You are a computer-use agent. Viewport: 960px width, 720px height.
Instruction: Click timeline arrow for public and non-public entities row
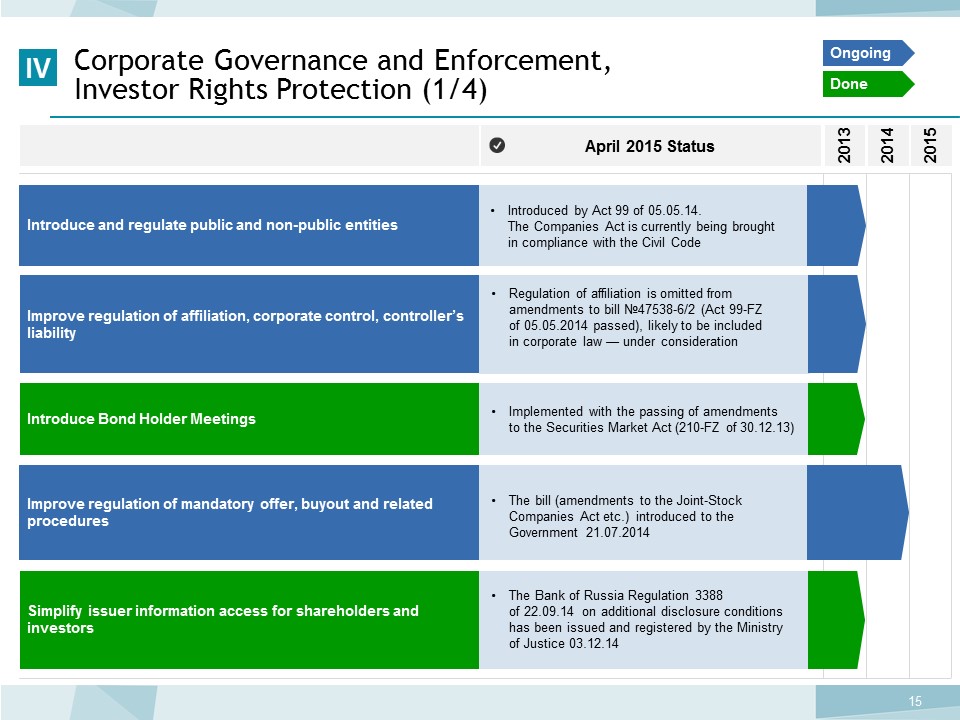pos(836,225)
